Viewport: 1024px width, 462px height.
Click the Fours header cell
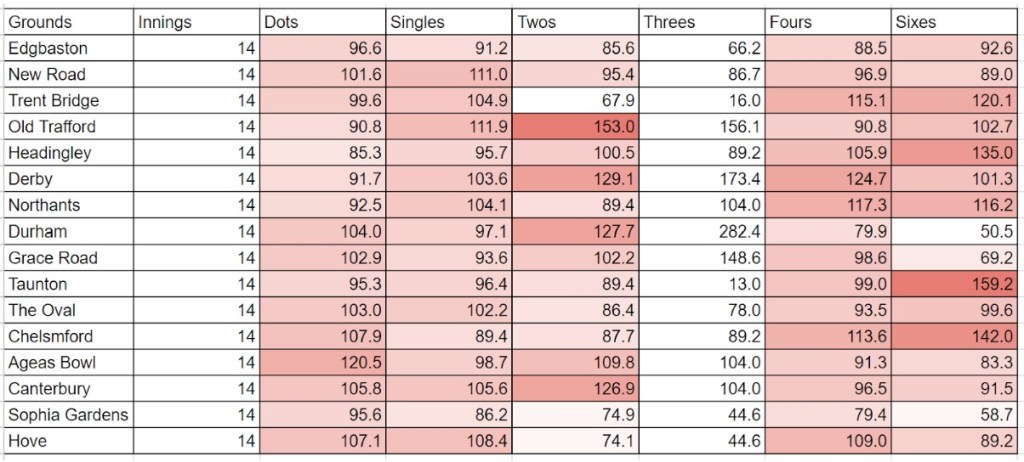tap(827, 21)
